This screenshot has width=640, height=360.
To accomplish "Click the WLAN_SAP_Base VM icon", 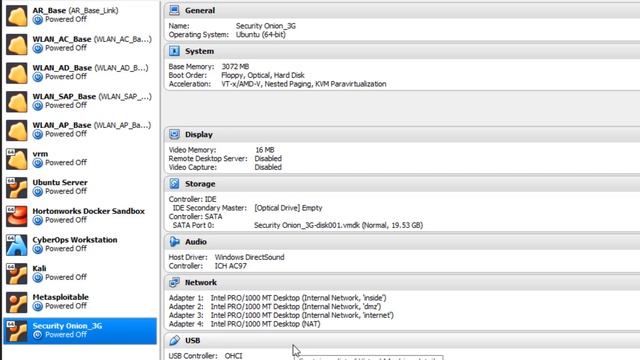I will pyautogui.click(x=17, y=102).
